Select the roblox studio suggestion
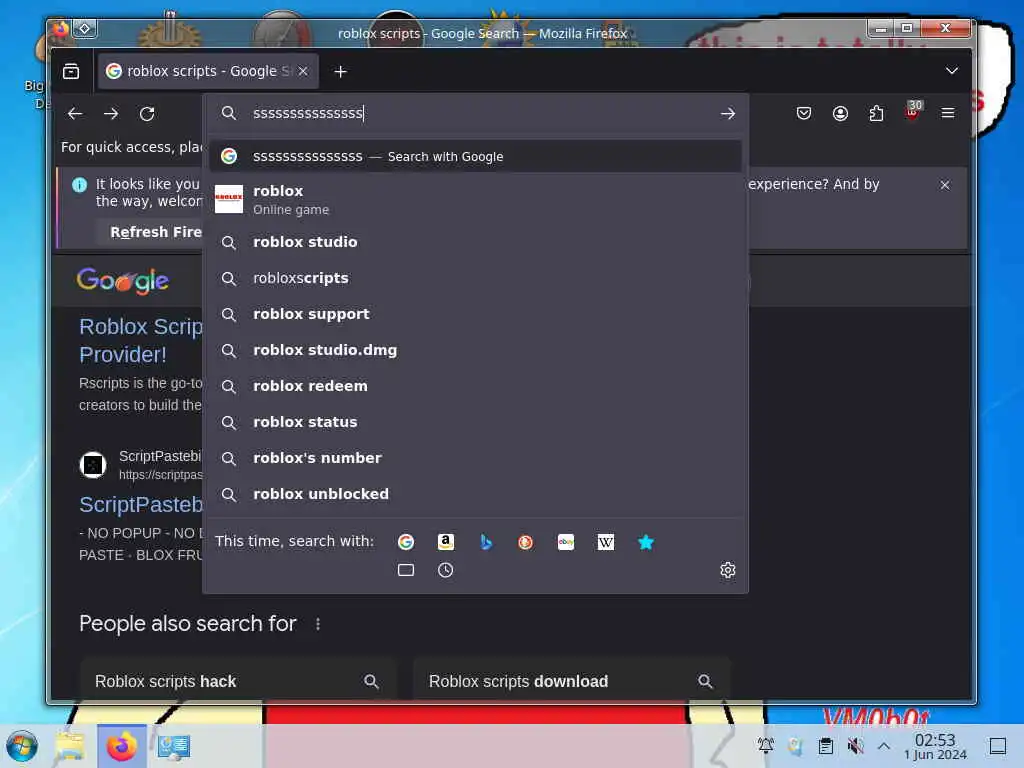 coord(475,242)
